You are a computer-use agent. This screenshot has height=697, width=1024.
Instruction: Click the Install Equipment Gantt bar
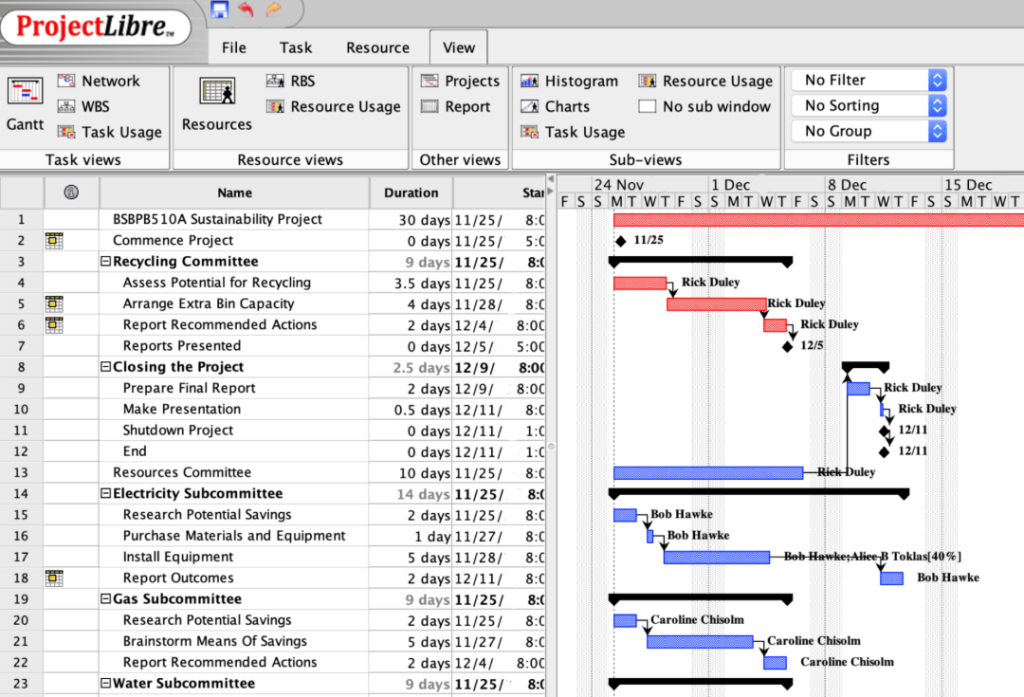[x=716, y=557]
